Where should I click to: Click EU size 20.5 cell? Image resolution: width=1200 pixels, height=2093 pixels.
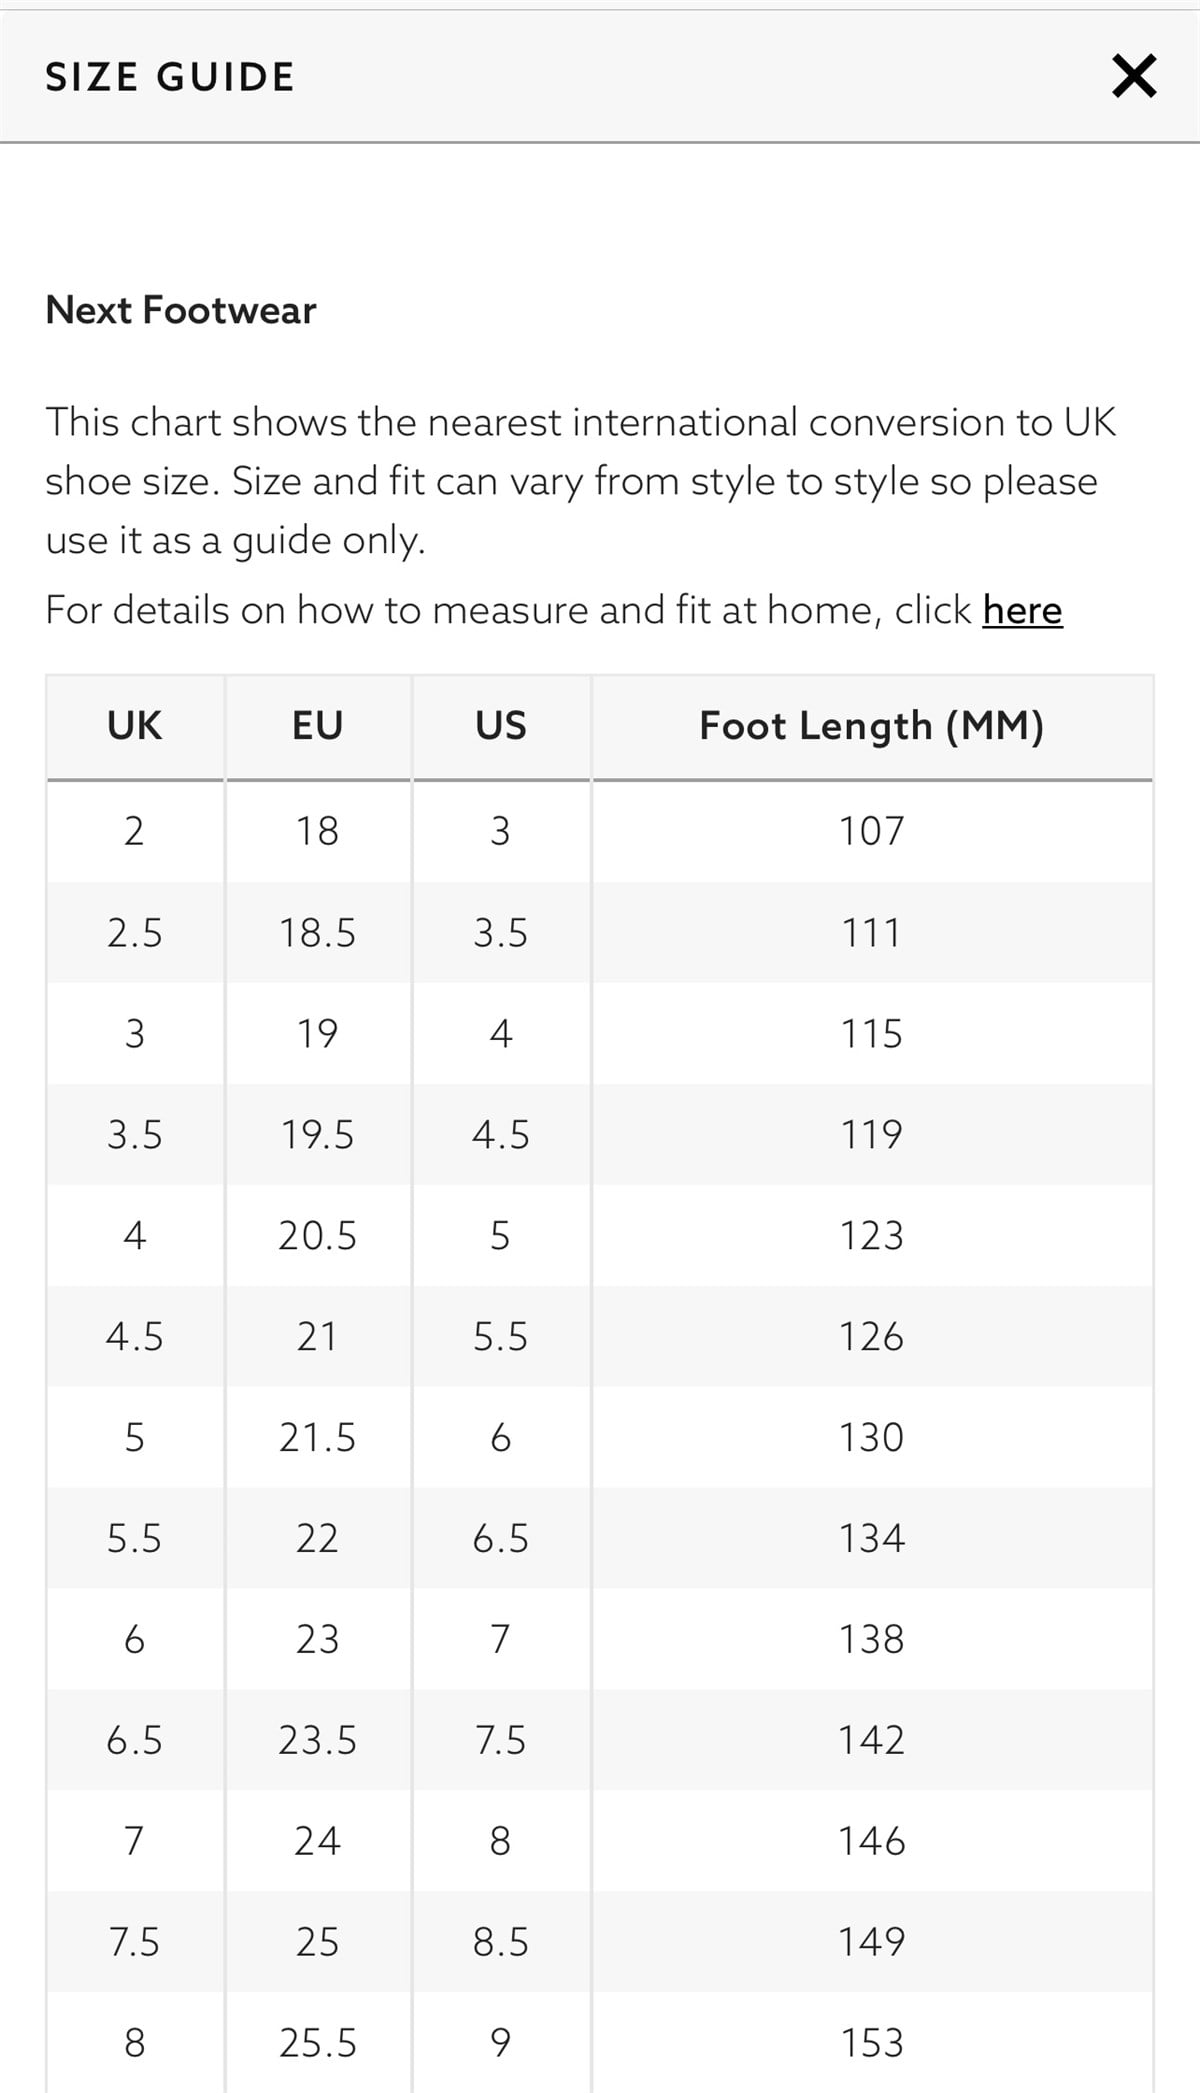point(317,1236)
